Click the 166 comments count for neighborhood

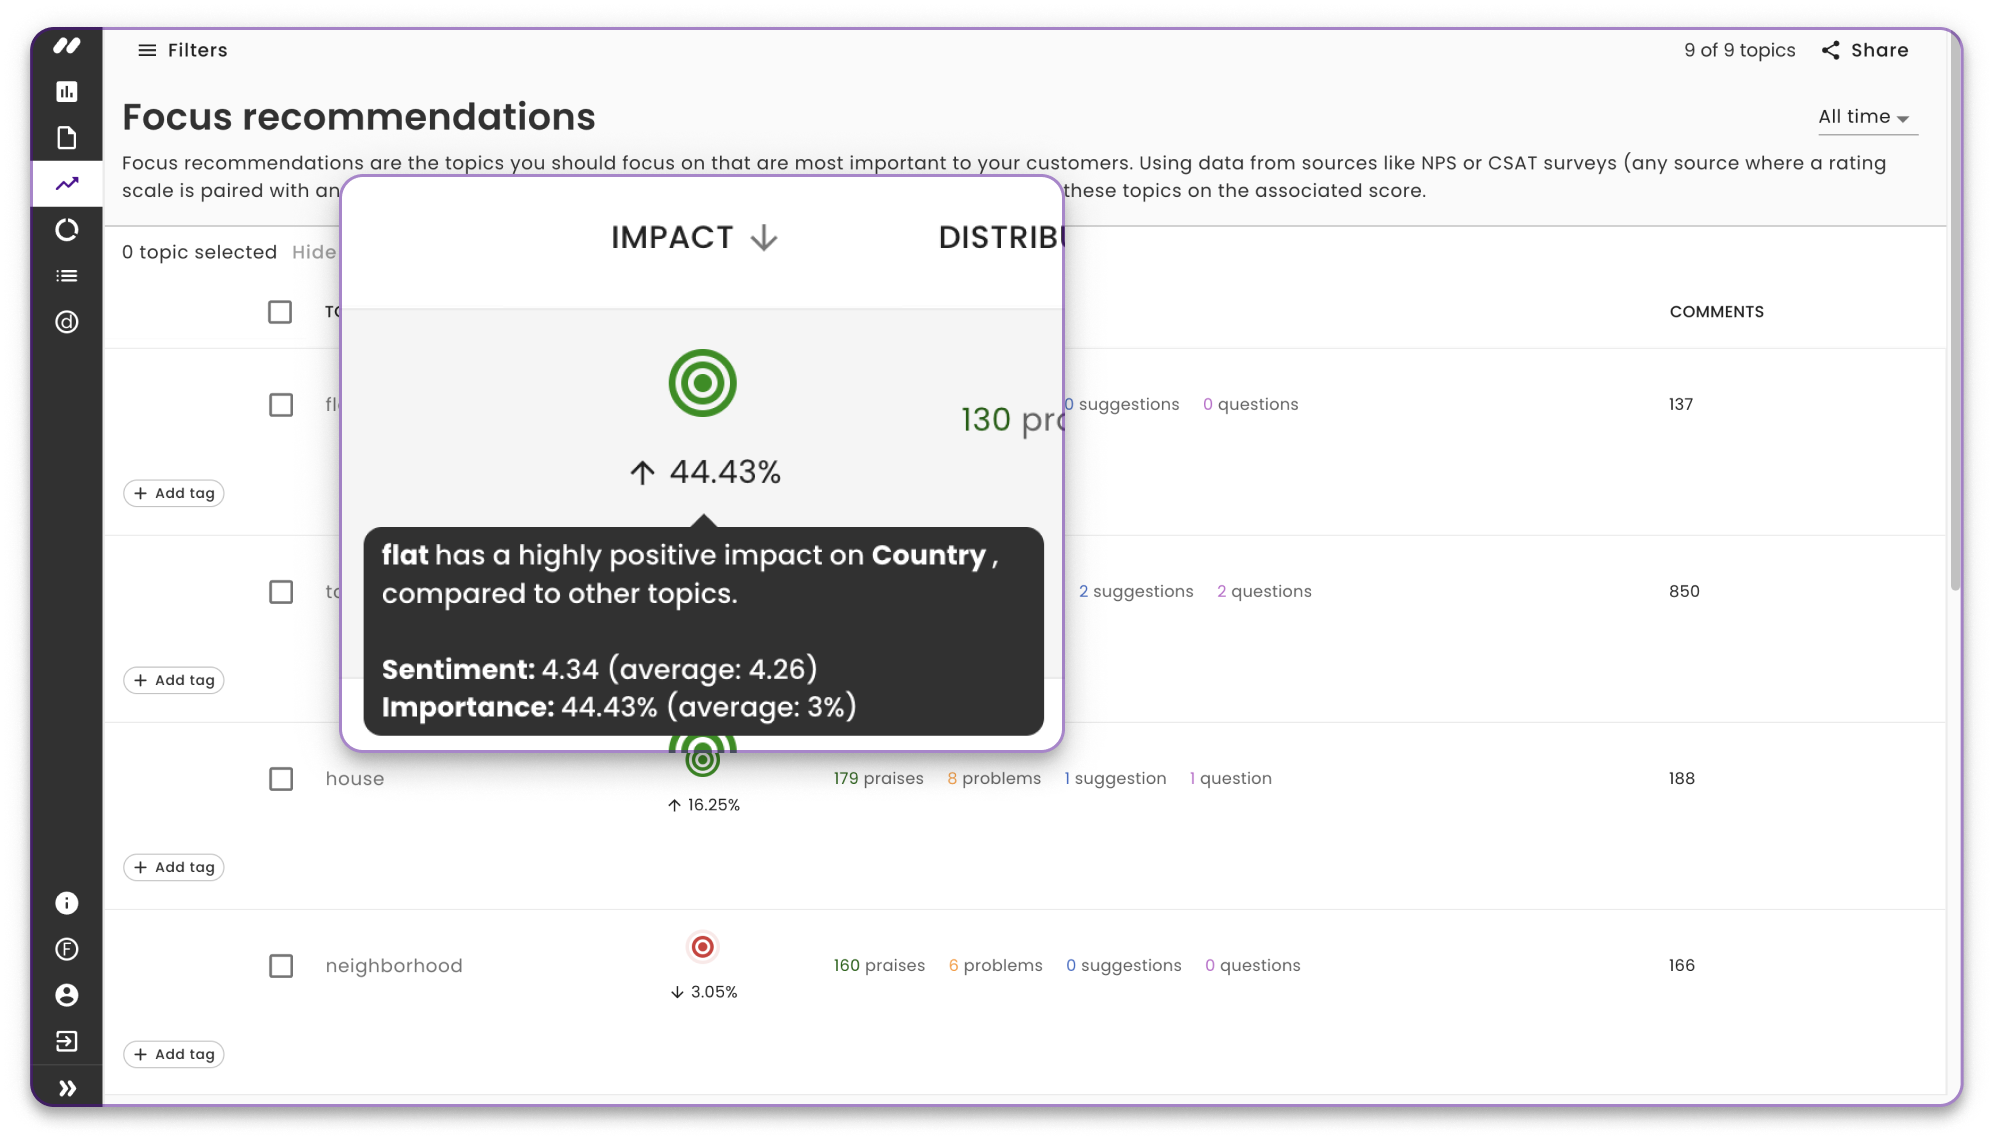(1682, 966)
